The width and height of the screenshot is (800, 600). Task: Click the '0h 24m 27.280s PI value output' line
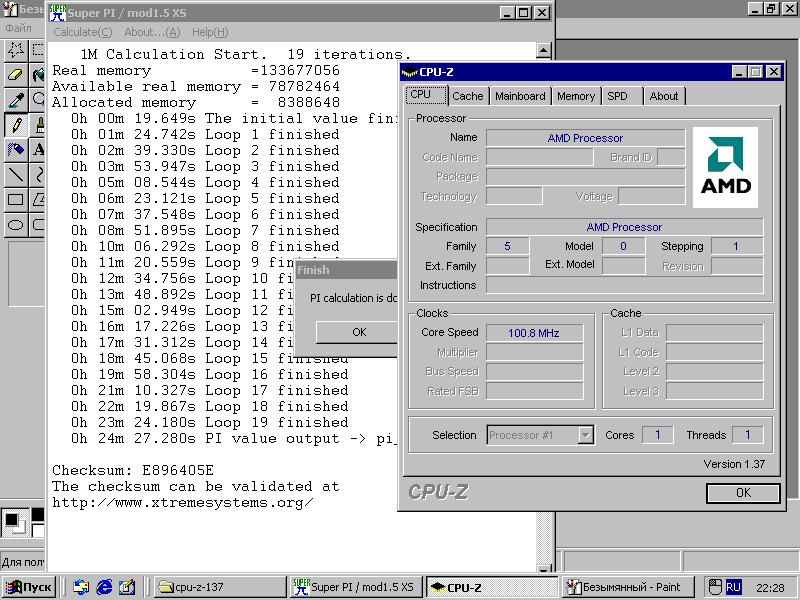234,439
